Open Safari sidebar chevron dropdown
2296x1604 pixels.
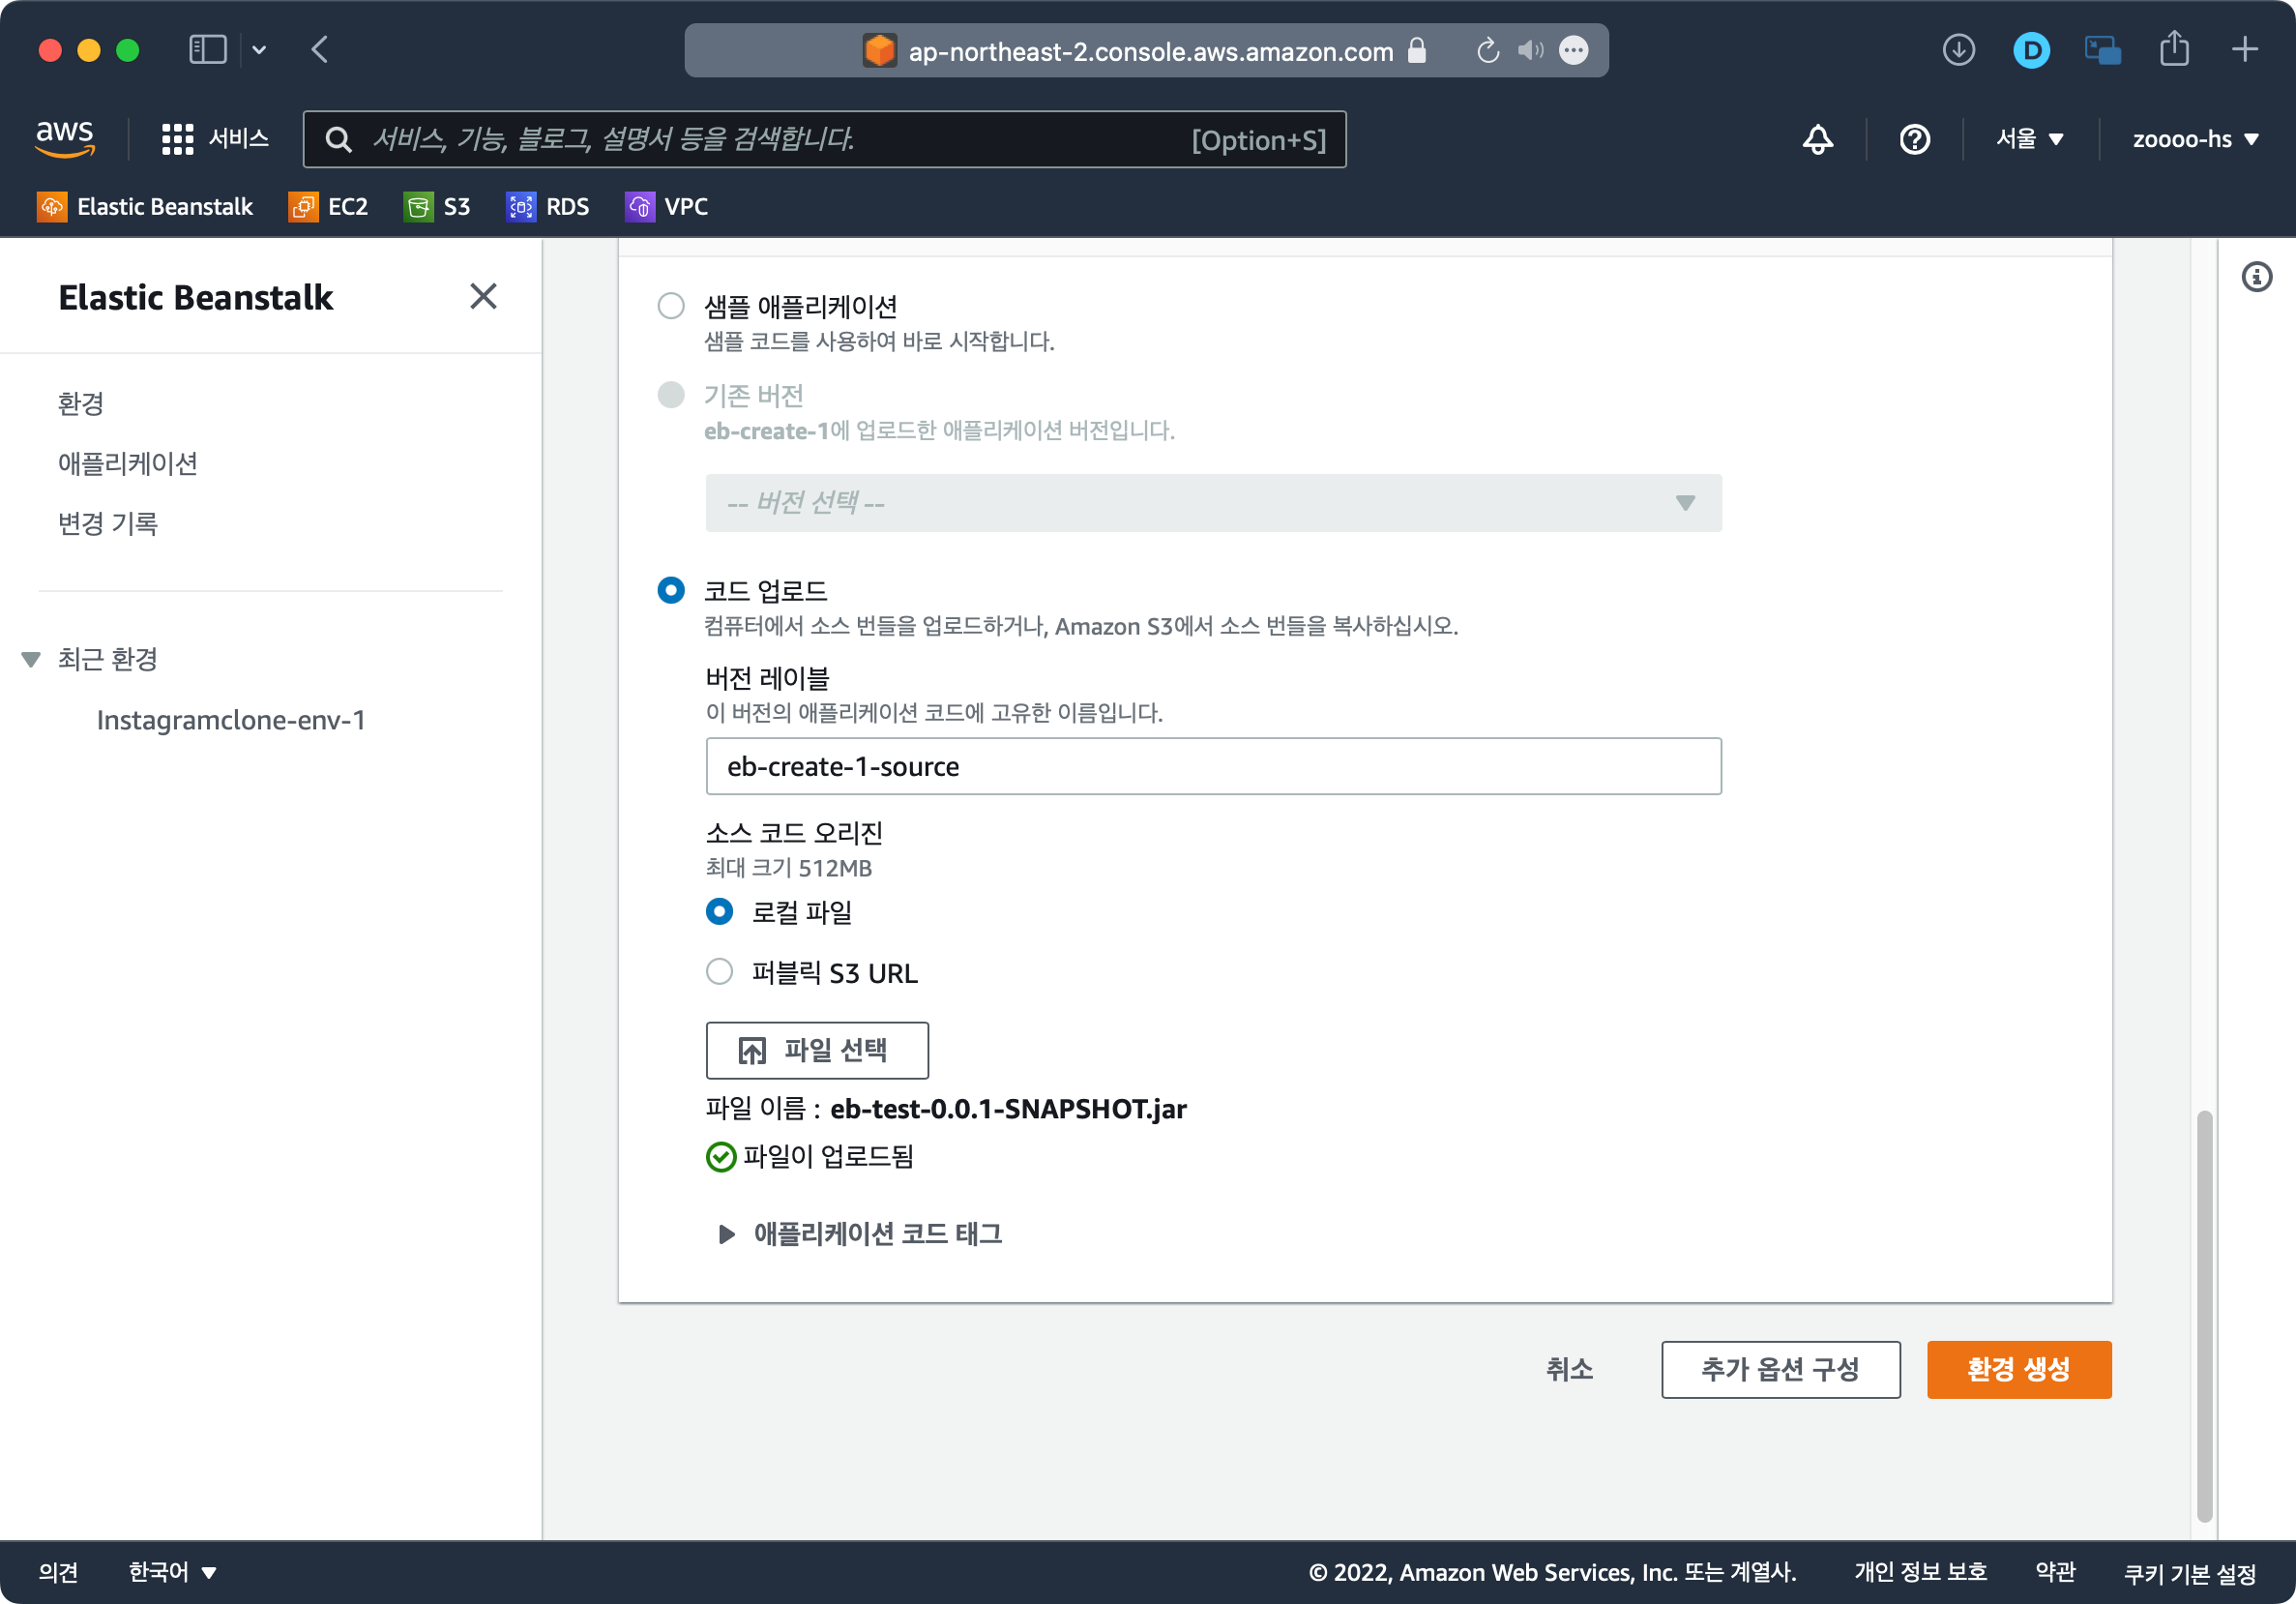click(x=259, y=50)
